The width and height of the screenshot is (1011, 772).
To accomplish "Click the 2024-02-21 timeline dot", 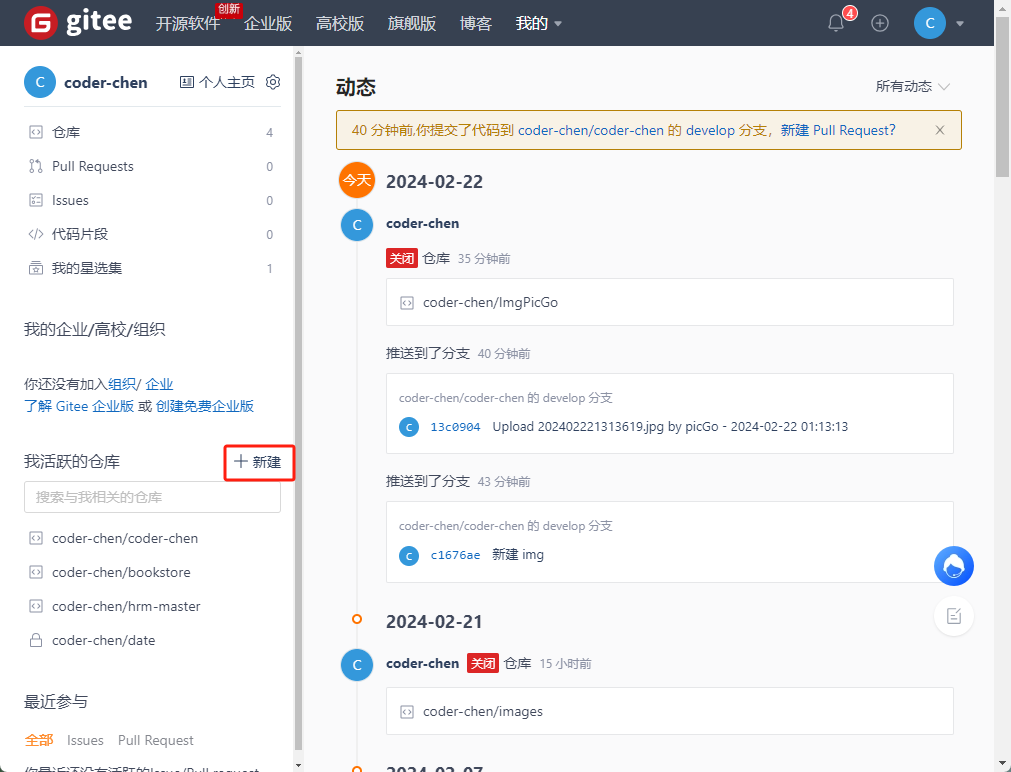I will pyautogui.click(x=357, y=619).
